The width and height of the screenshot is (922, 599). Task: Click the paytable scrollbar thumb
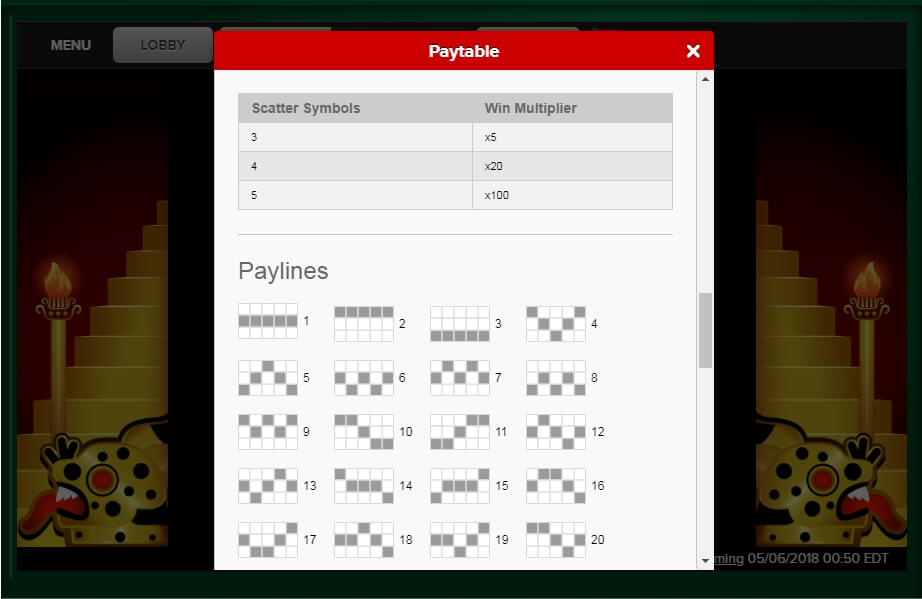point(706,330)
